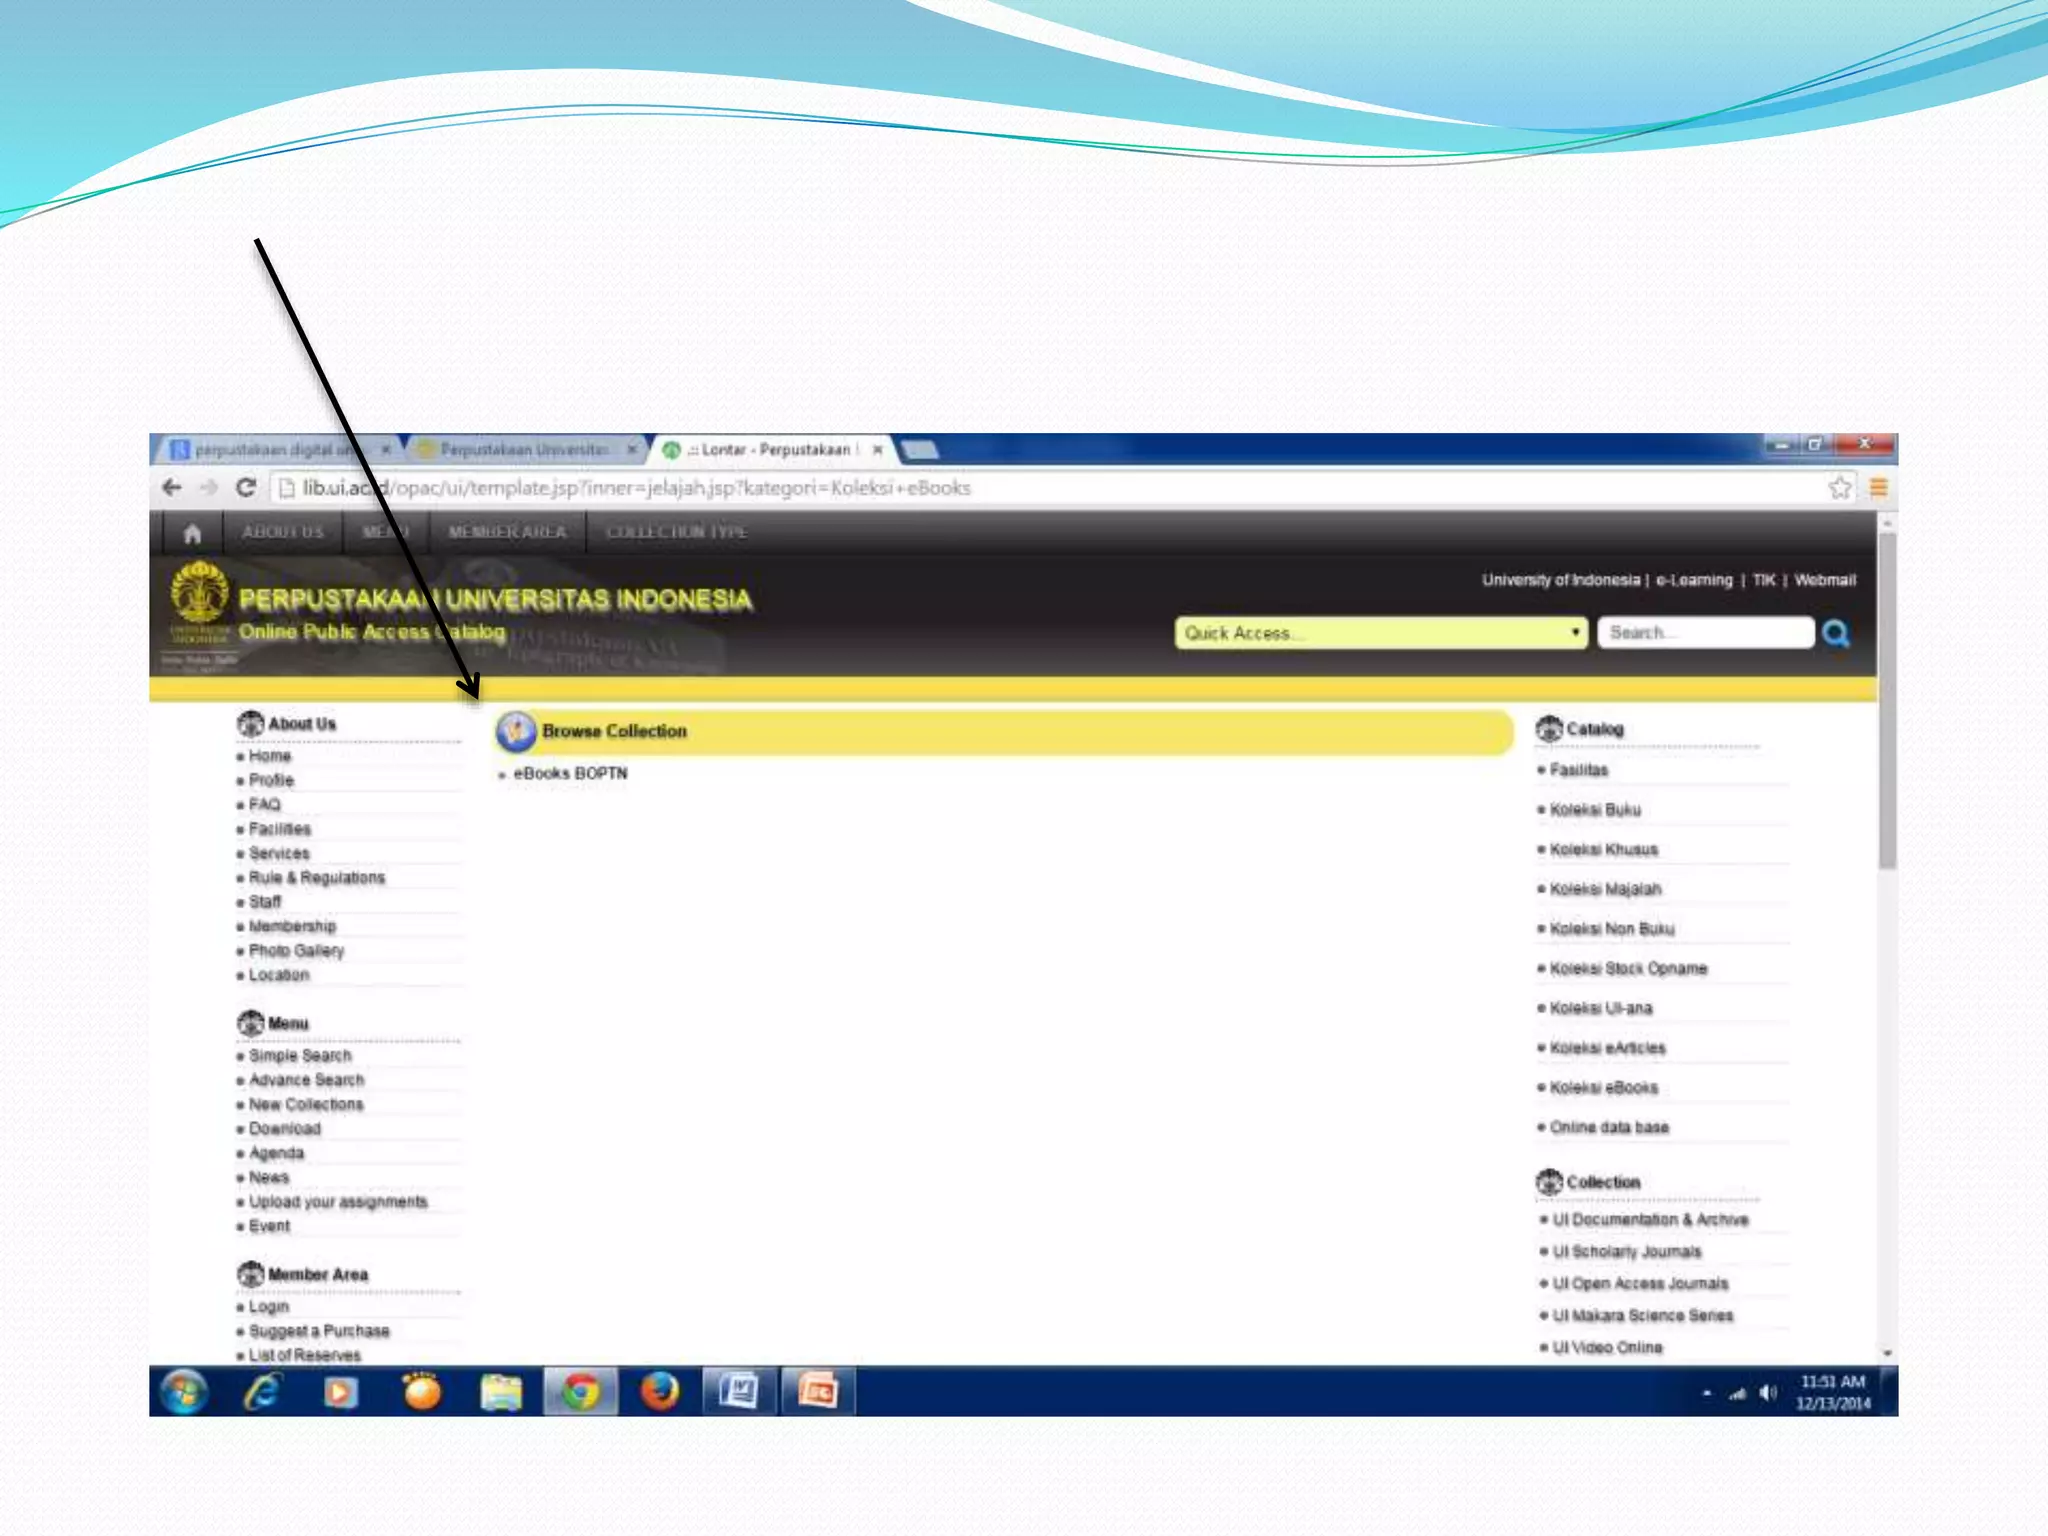Open the COLLECTION TYPE navigation menu
Viewport: 2048px width, 1536px height.
[x=676, y=532]
